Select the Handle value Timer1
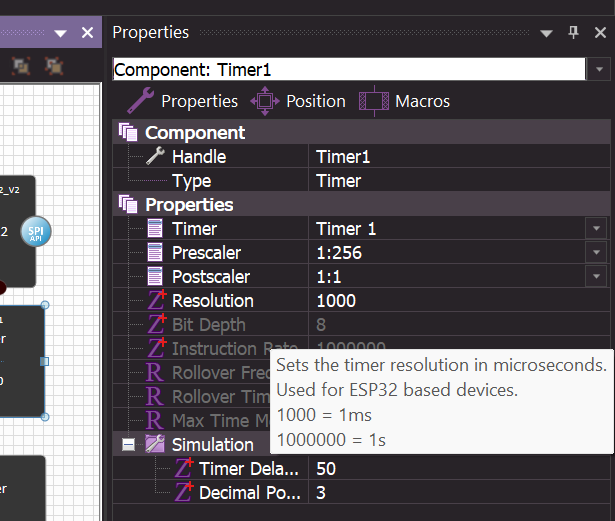 coord(343,157)
